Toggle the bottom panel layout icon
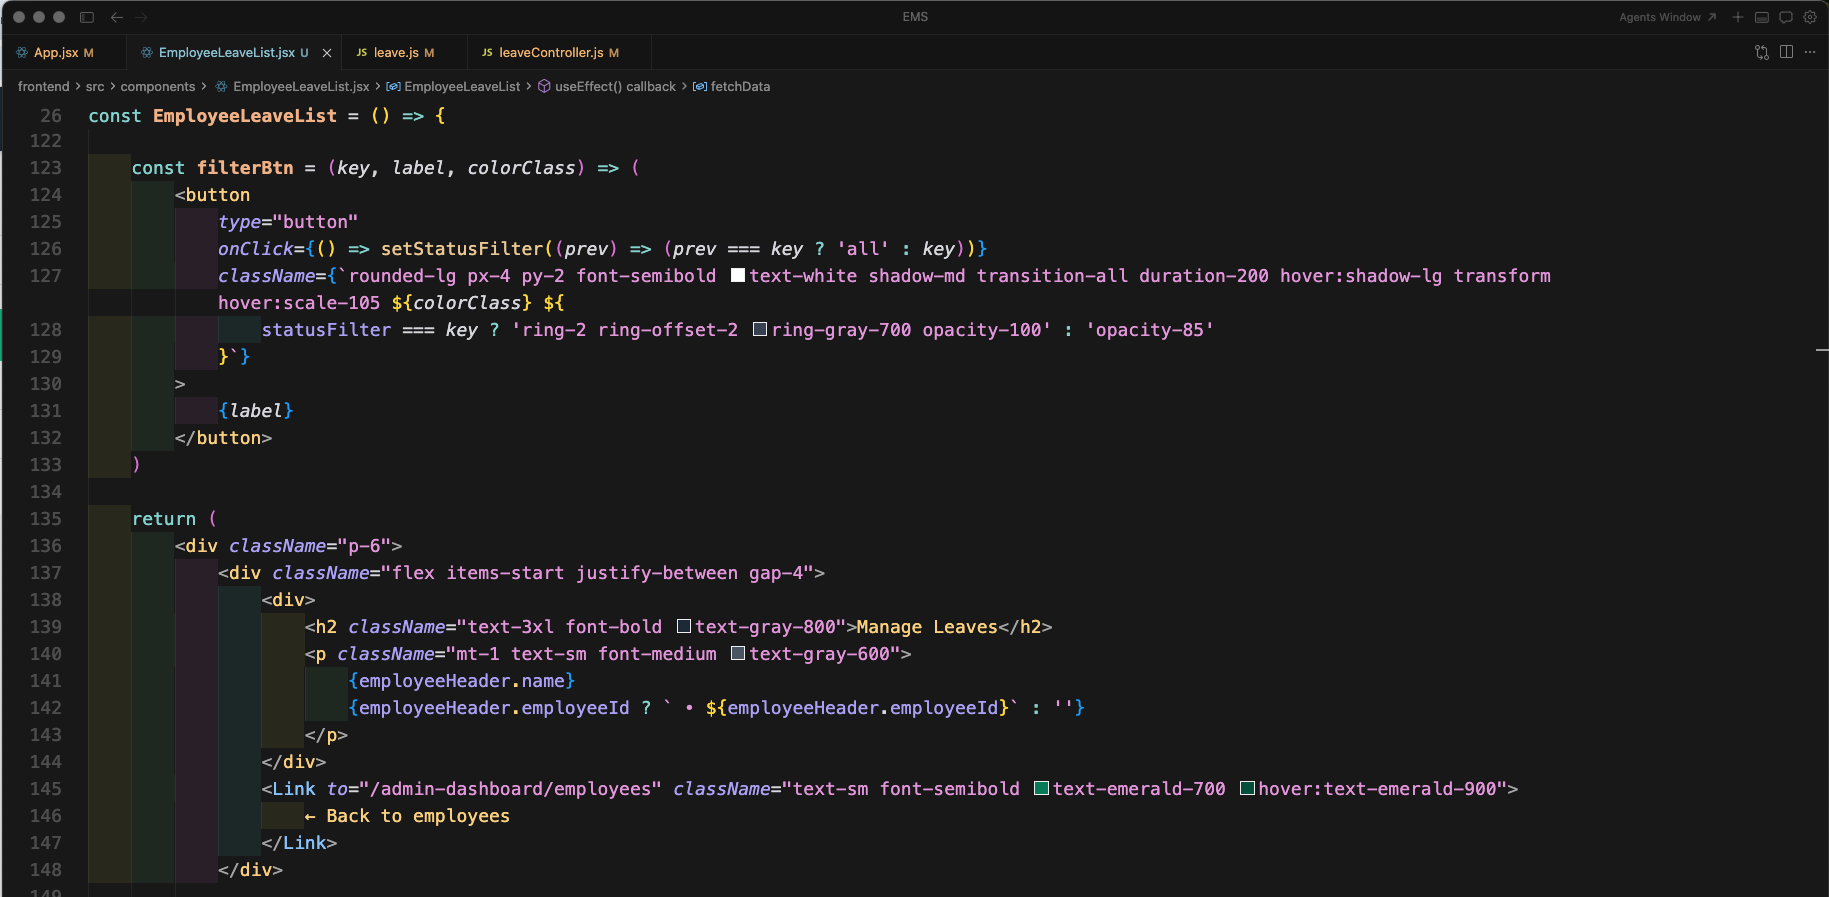Image resolution: width=1829 pixels, height=897 pixels. click(x=1762, y=17)
